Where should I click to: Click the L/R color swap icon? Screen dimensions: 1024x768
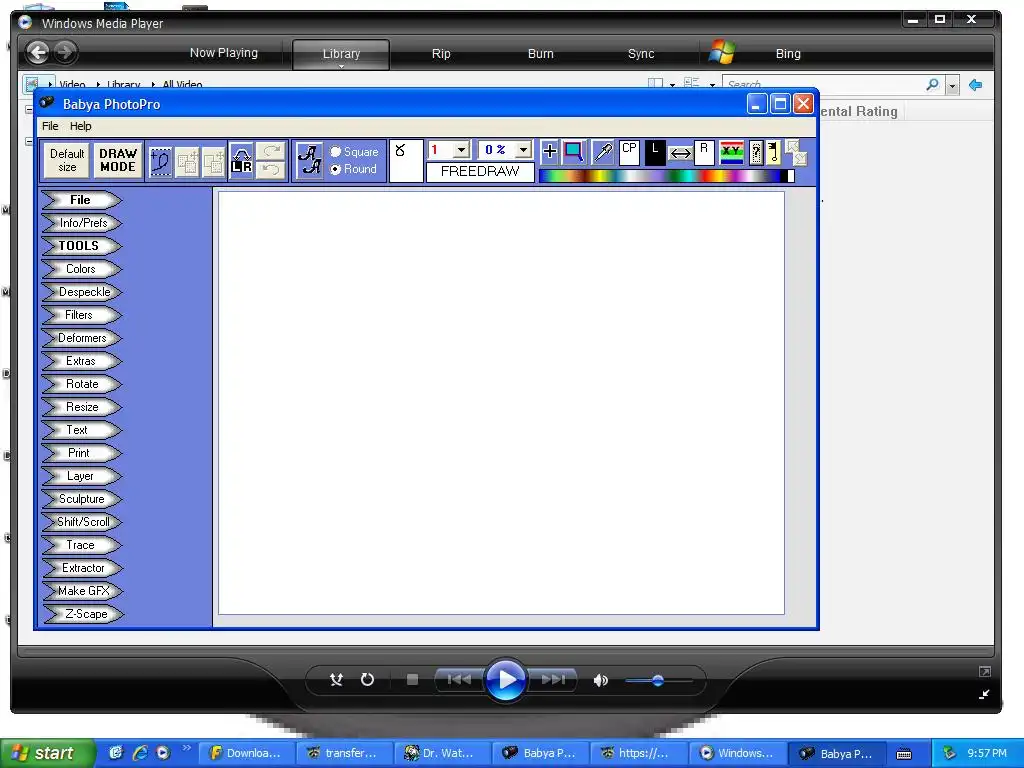pos(242,161)
